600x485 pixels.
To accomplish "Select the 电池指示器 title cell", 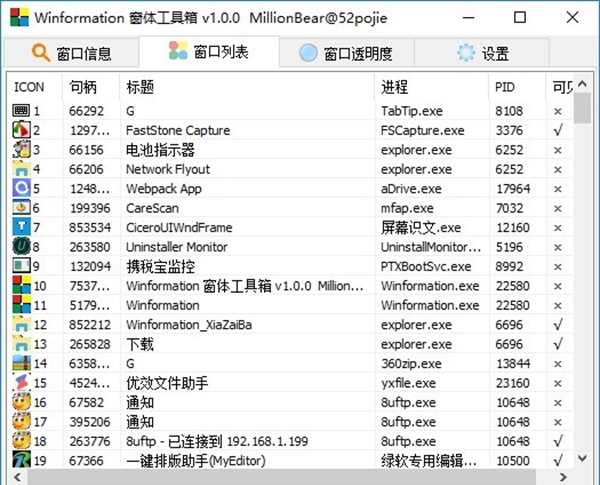I will 160,150.
